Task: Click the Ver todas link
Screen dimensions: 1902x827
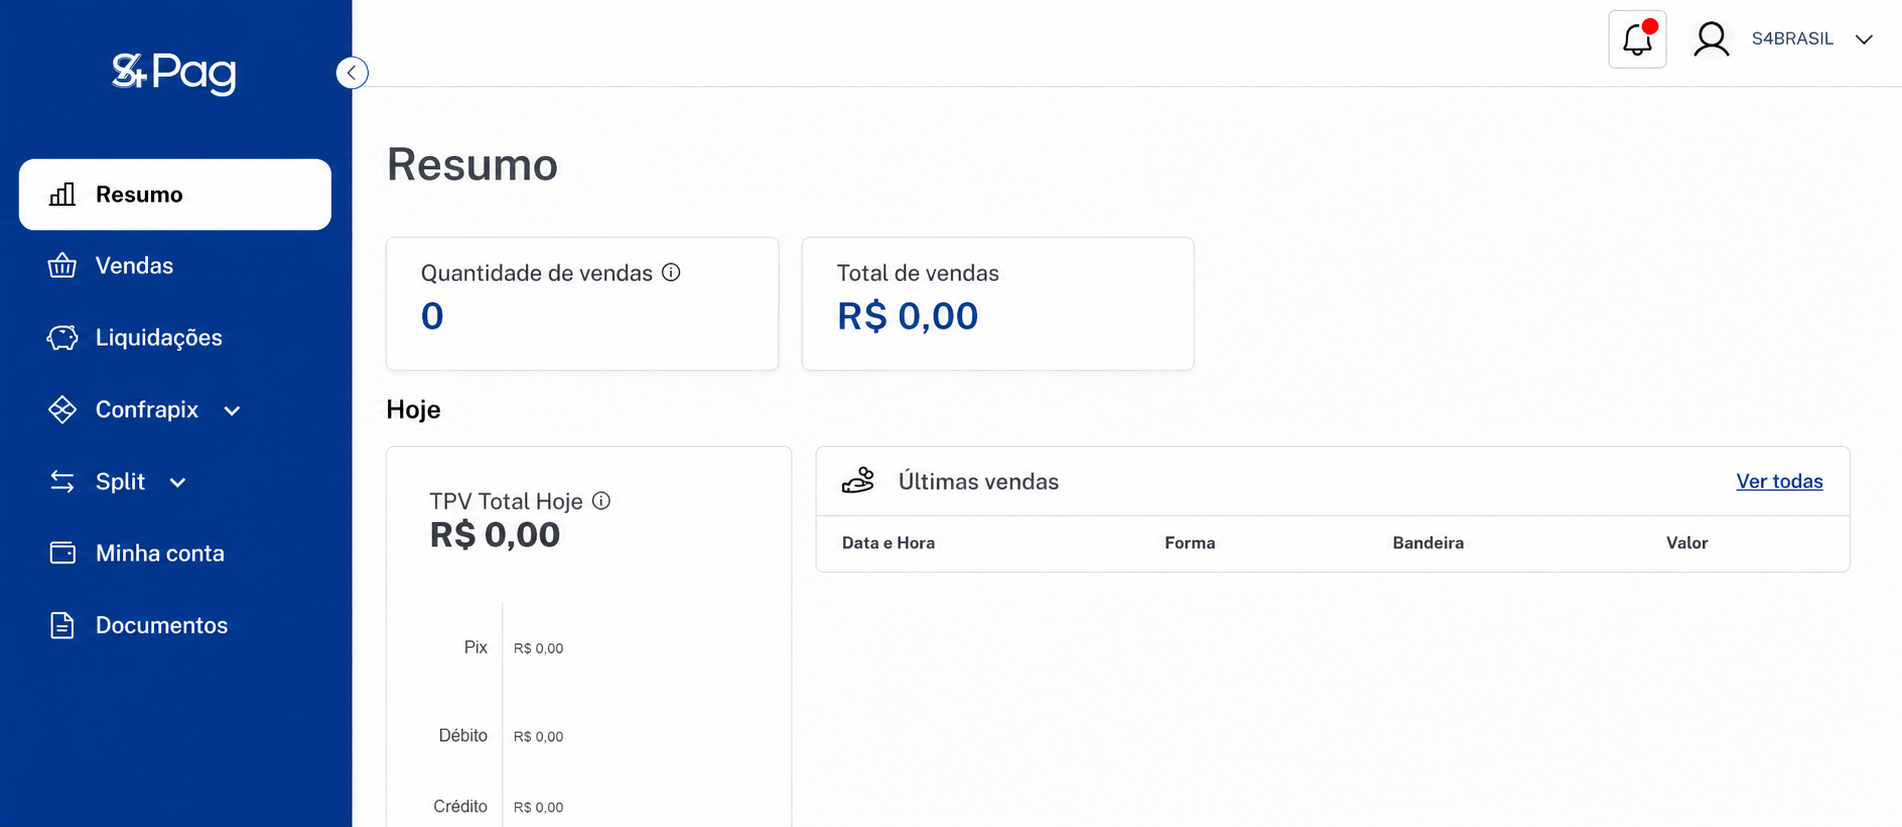Action: (x=1779, y=481)
